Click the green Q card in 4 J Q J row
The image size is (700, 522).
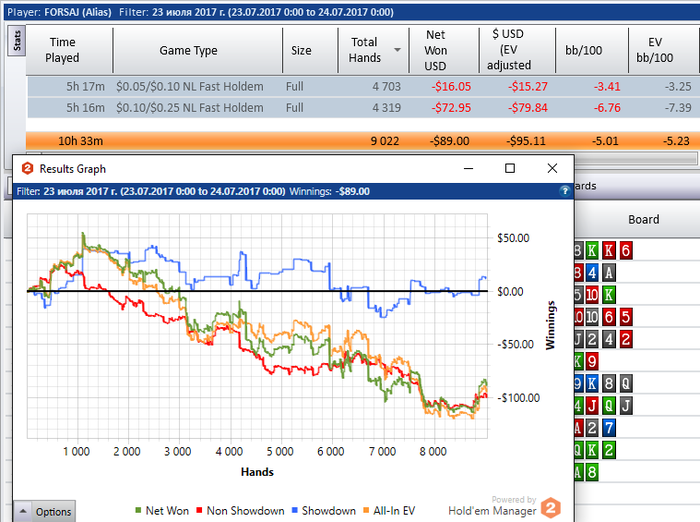point(609,406)
